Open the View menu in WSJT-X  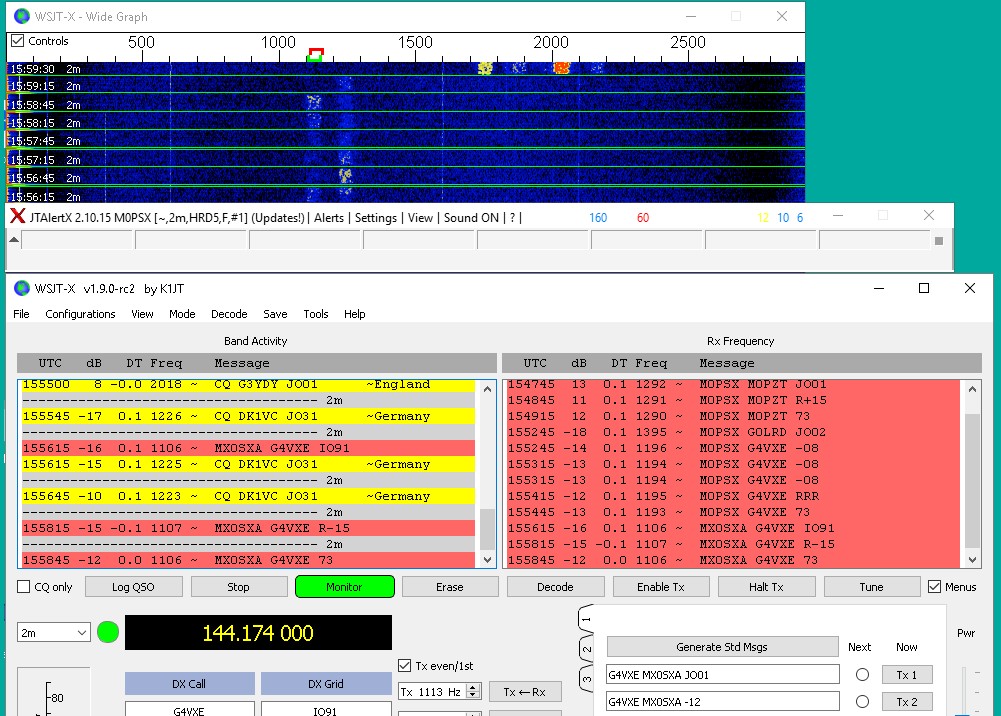click(142, 314)
